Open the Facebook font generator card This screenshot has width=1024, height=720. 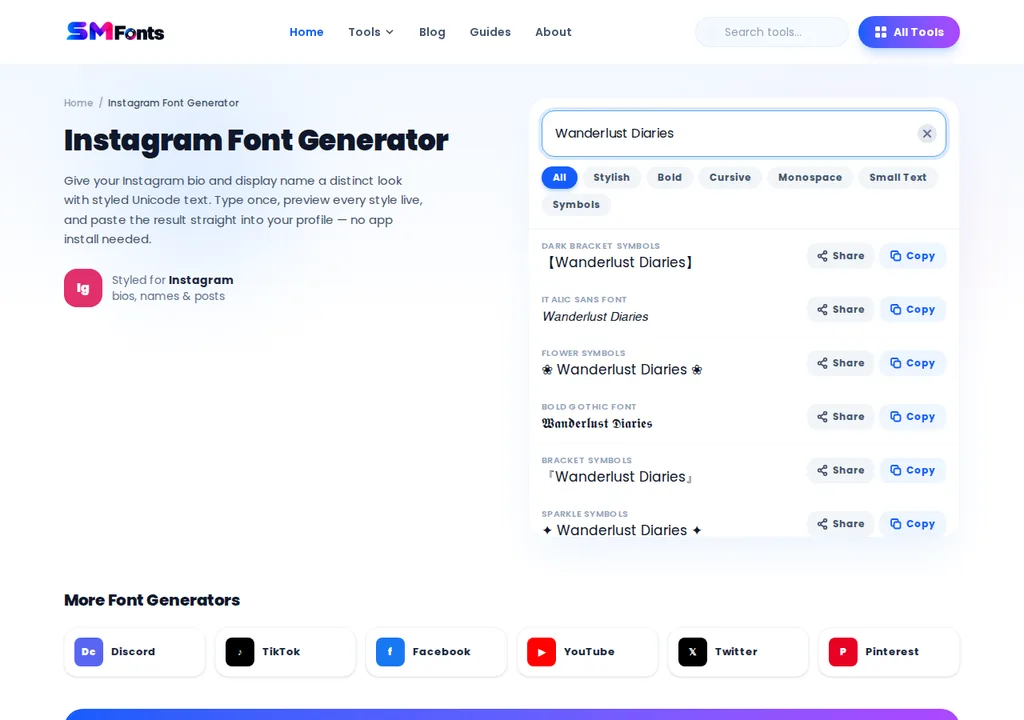(436, 652)
